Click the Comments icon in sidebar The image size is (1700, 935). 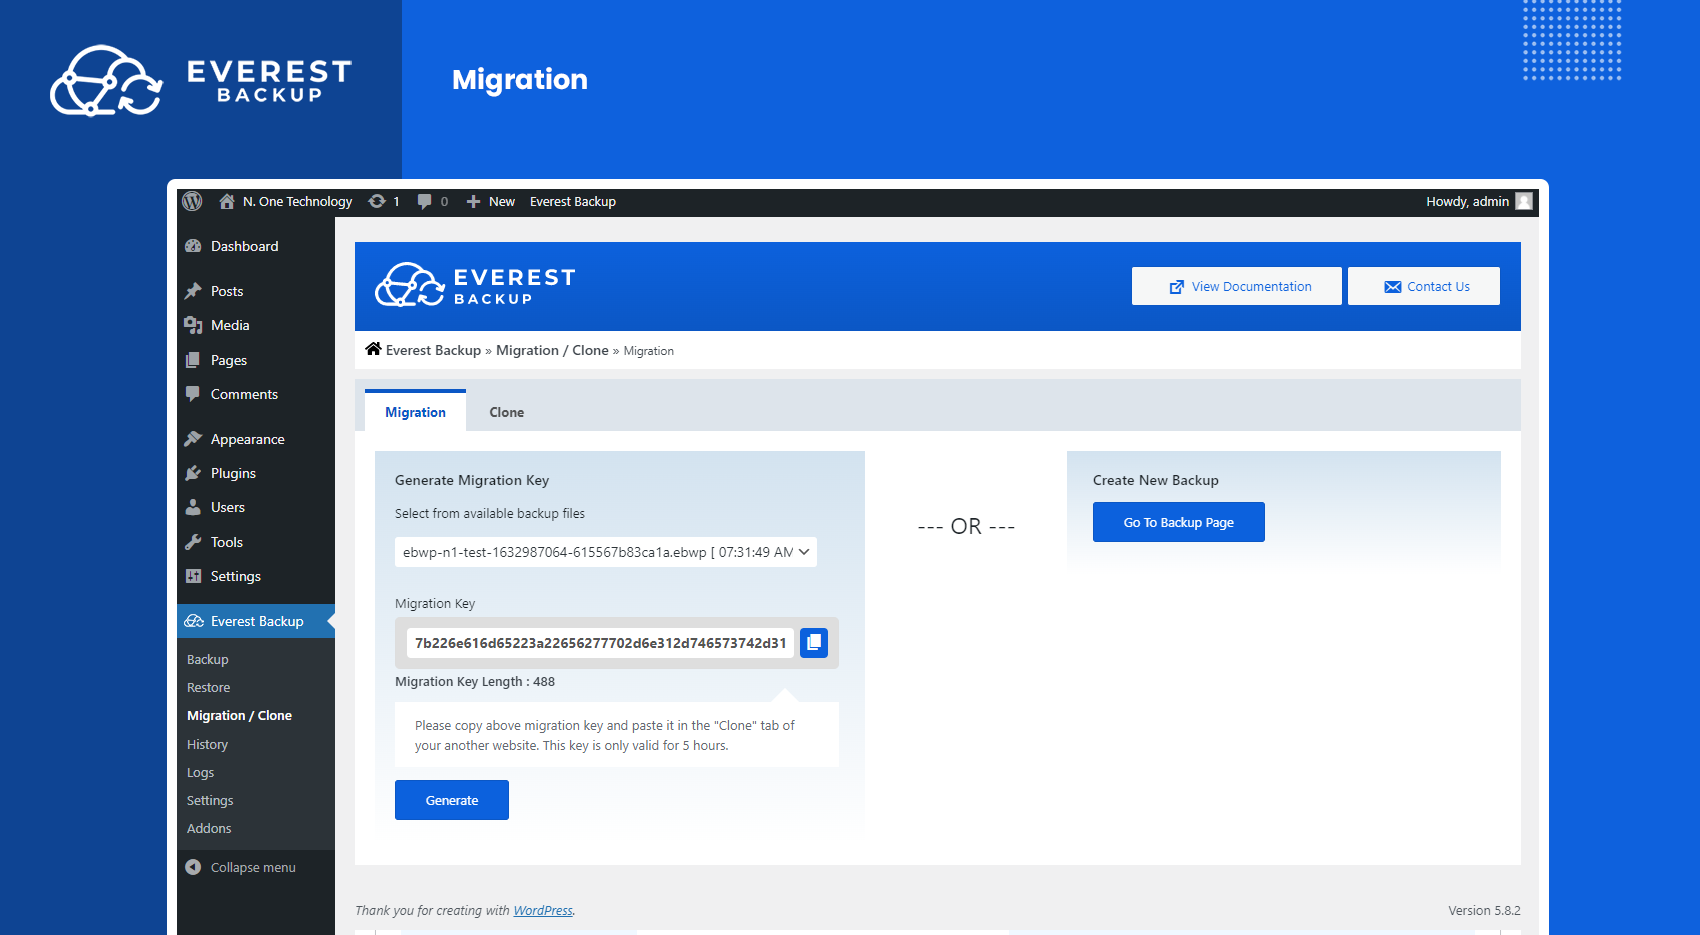pyautogui.click(x=193, y=394)
